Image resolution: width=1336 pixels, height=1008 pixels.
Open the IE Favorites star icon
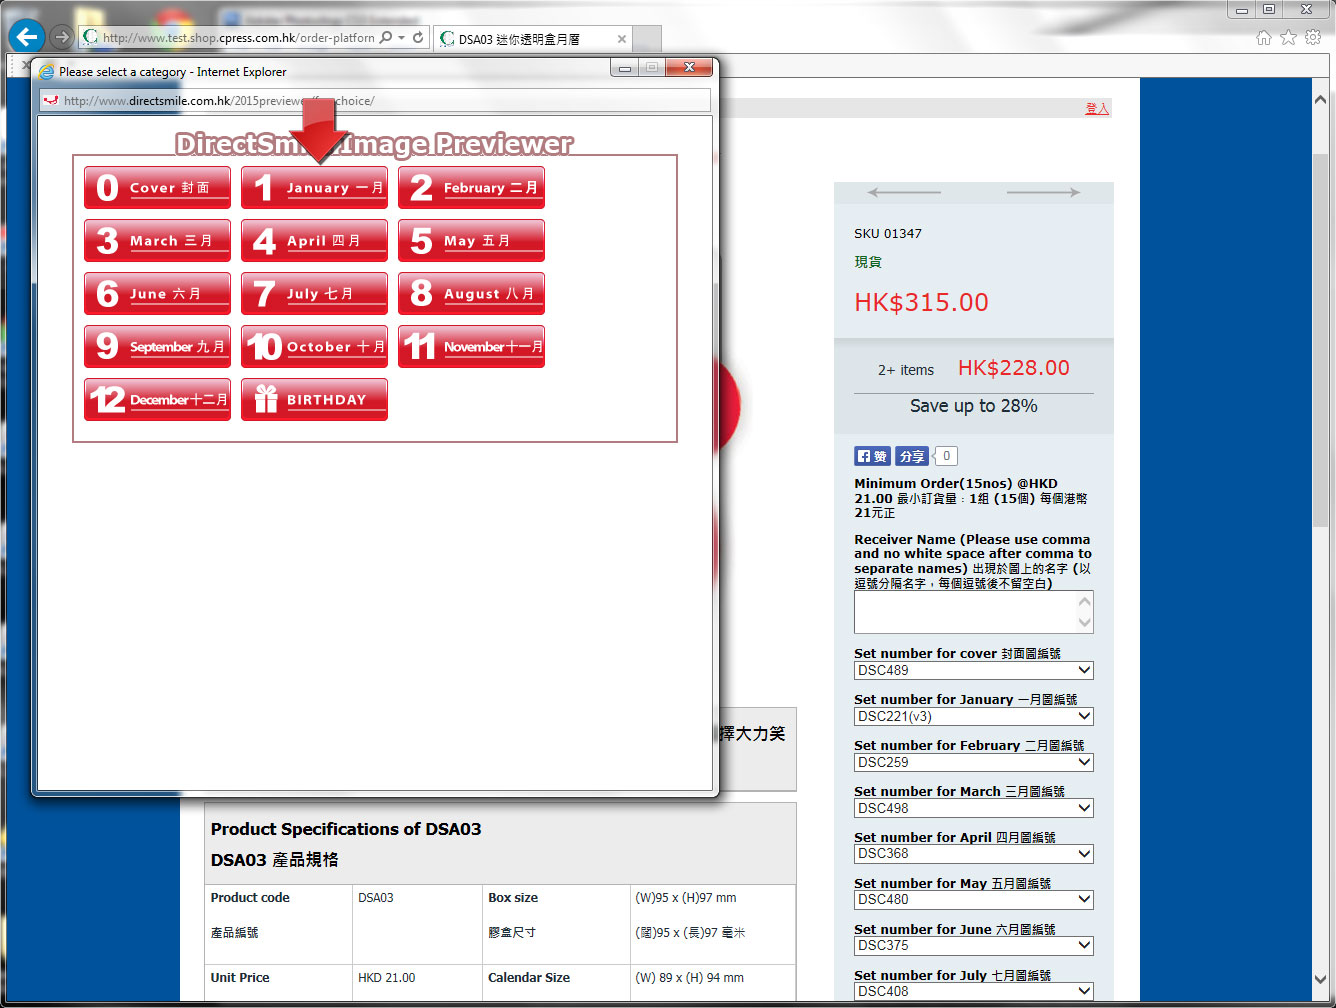click(1288, 38)
